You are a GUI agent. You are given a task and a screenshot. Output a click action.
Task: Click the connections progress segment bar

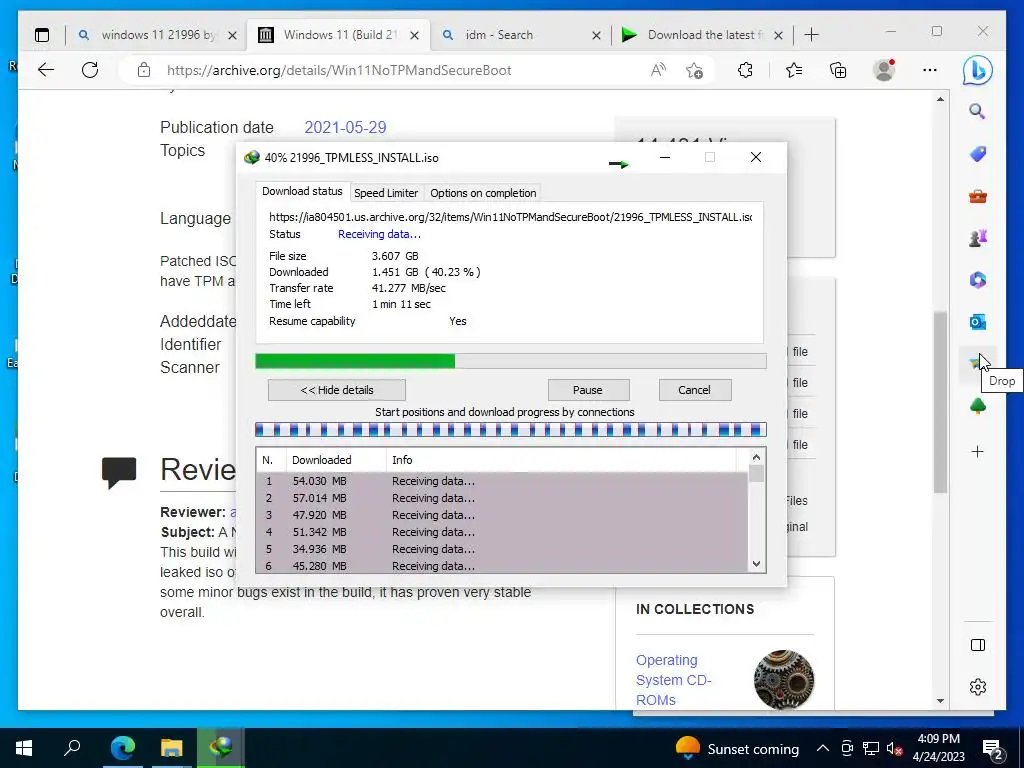[511, 430]
